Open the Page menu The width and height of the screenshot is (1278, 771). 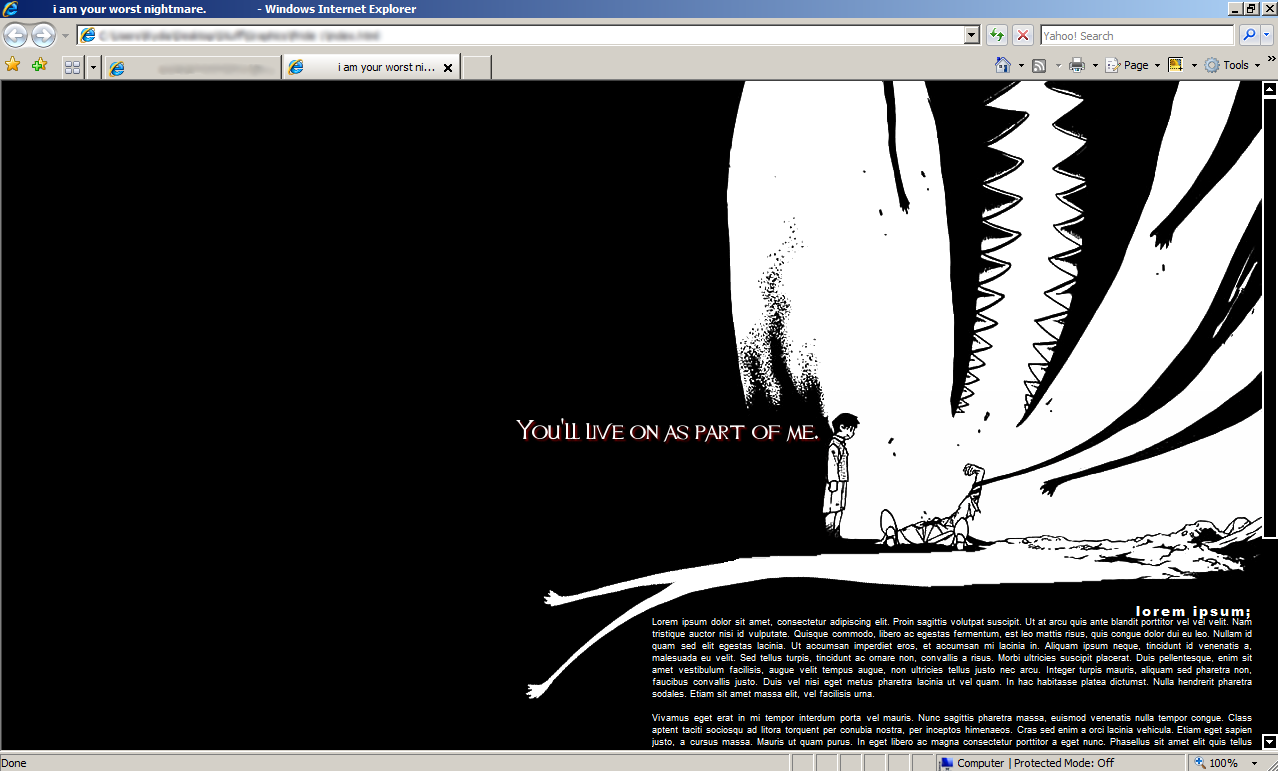1133,65
